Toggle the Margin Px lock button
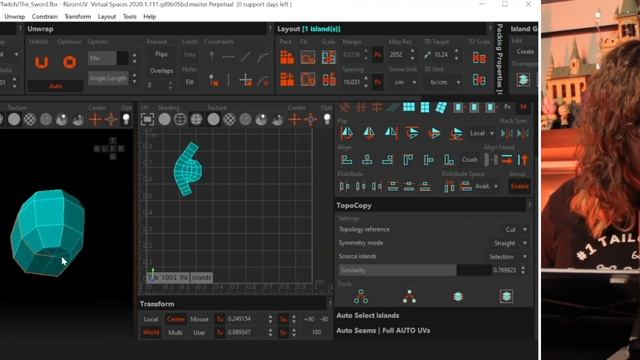640x360 pixels. 378,55
